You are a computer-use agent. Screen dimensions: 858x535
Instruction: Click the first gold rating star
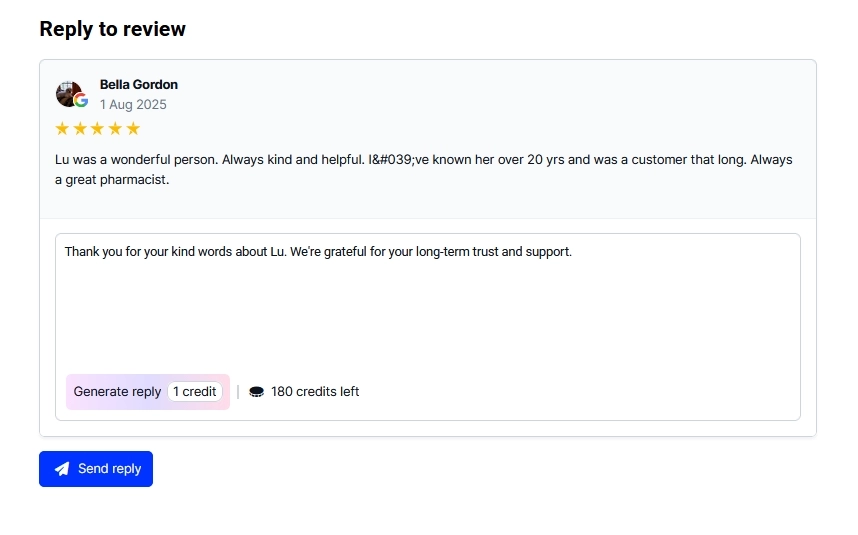click(62, 129)
